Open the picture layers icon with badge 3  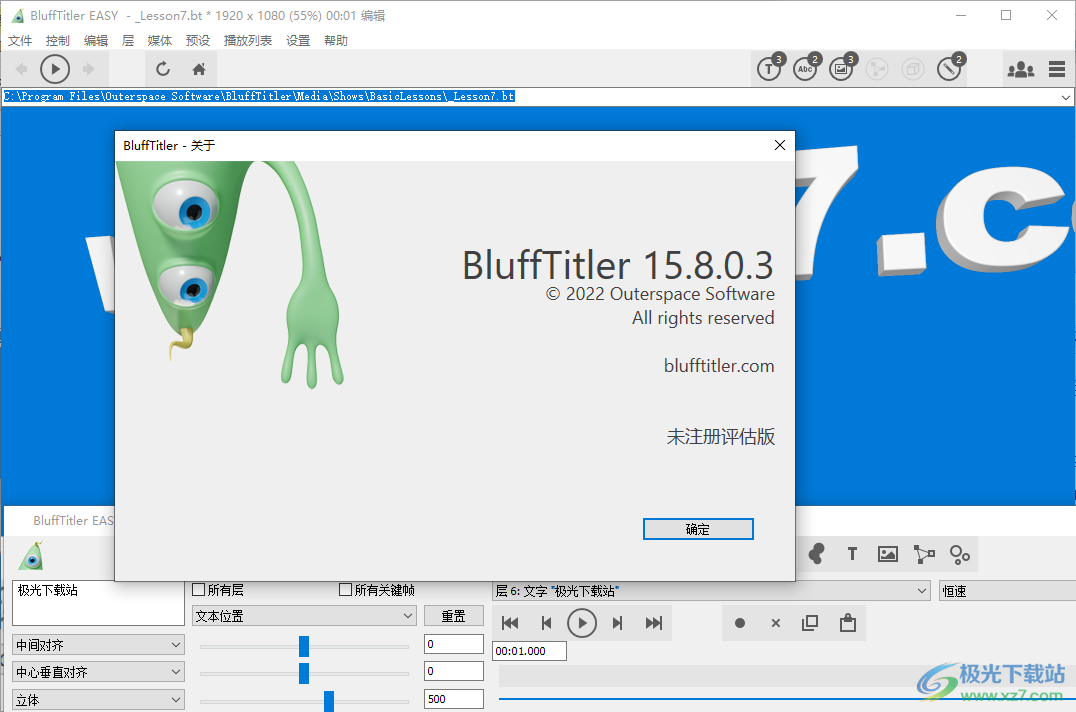point(842,68)
